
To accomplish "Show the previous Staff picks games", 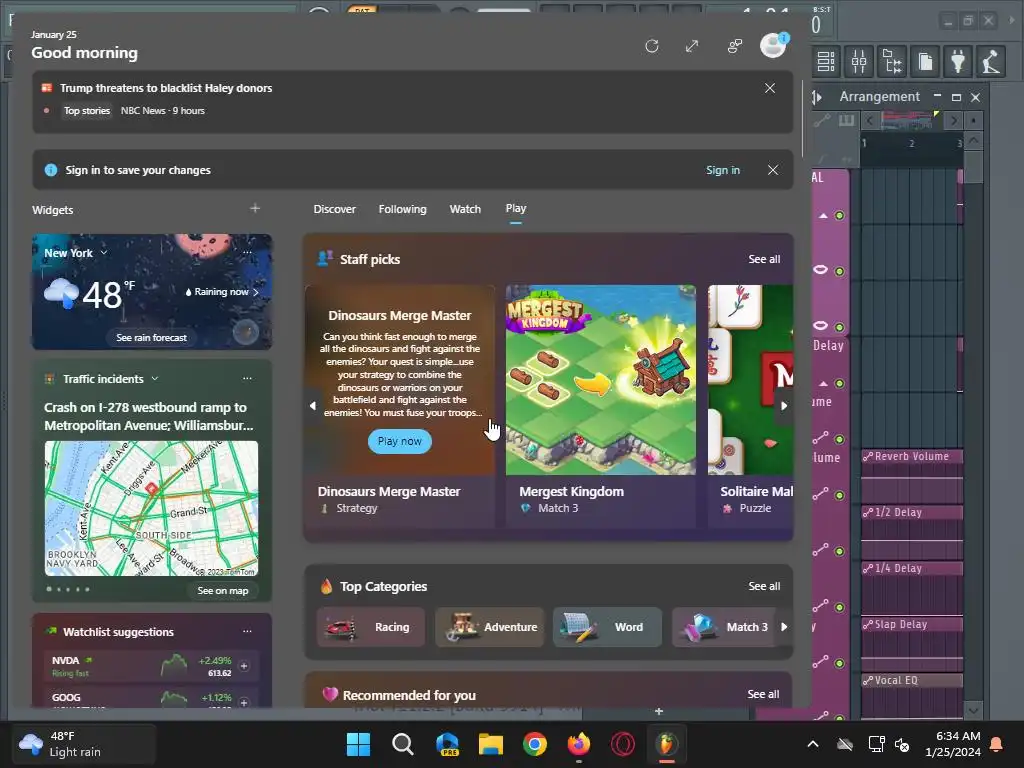I will (313, 406).
